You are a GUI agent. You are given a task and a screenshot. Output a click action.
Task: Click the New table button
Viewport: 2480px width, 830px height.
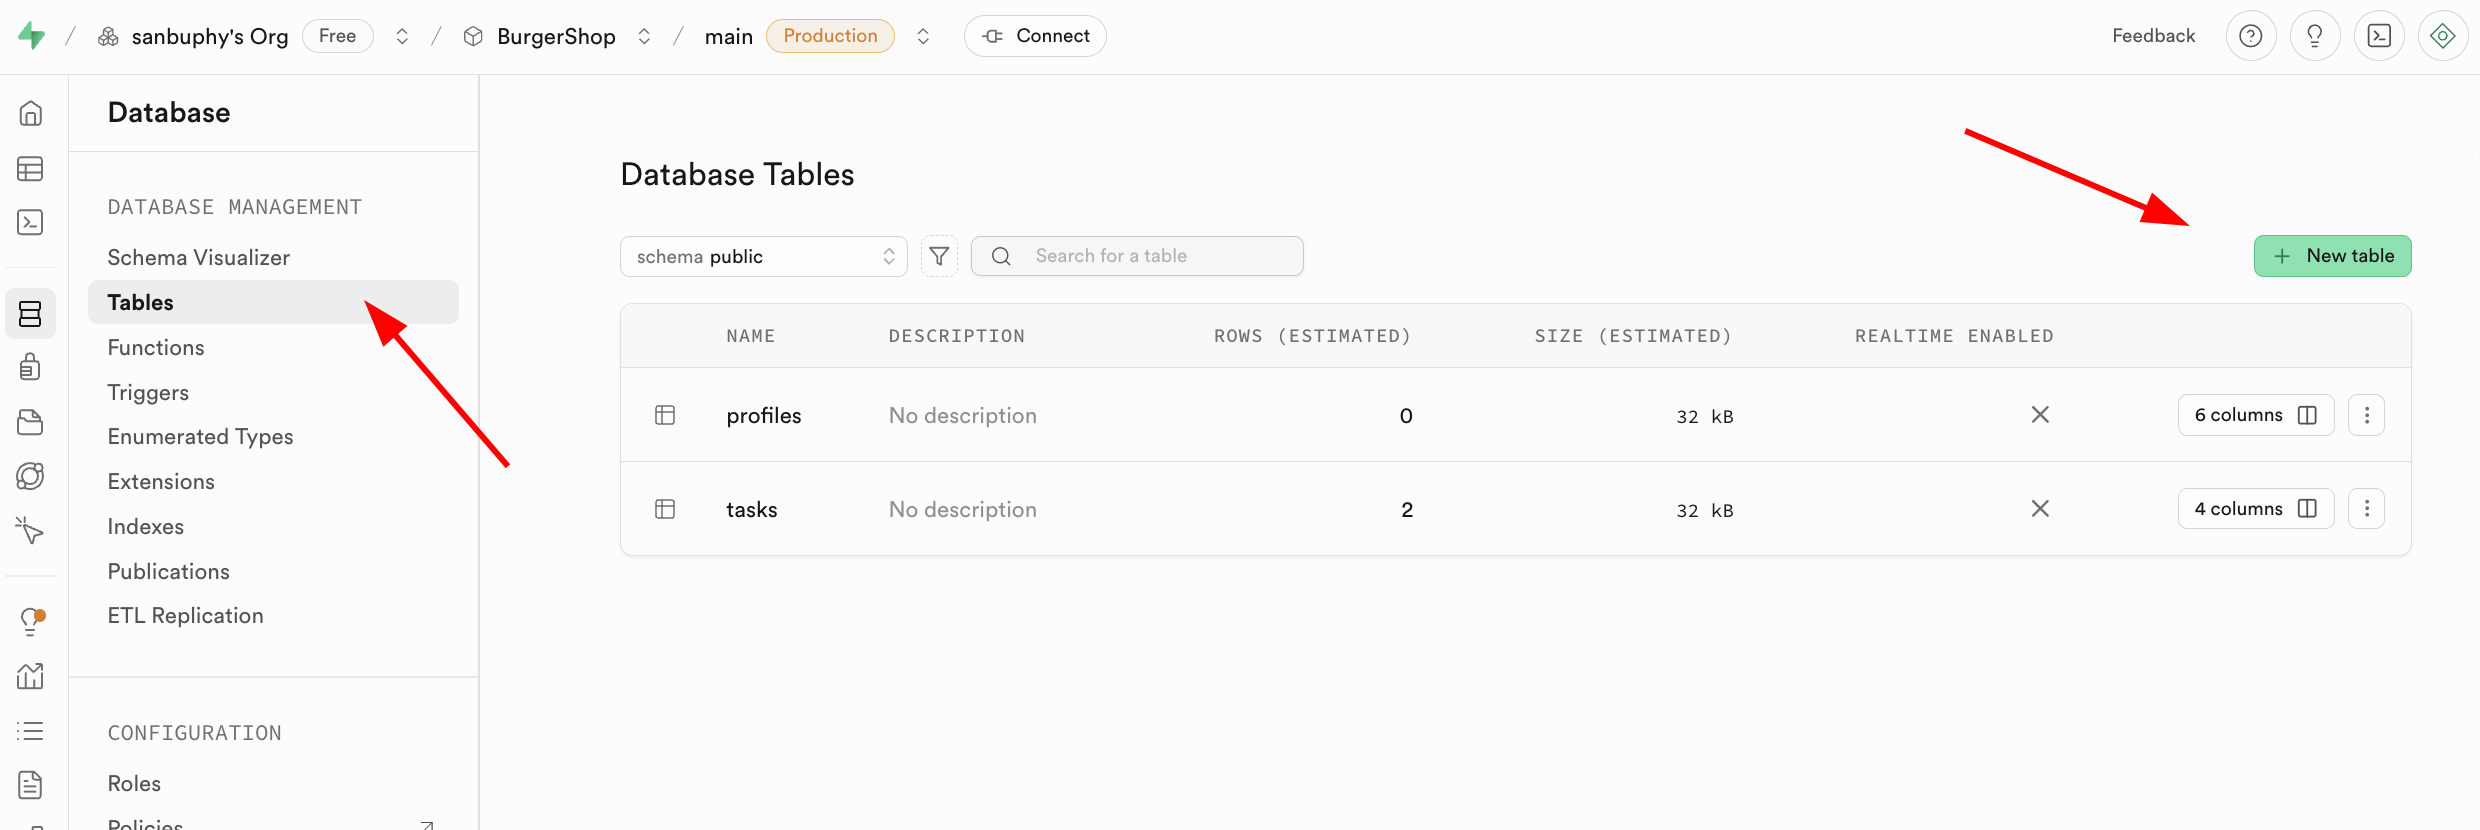click(2332, 256)
